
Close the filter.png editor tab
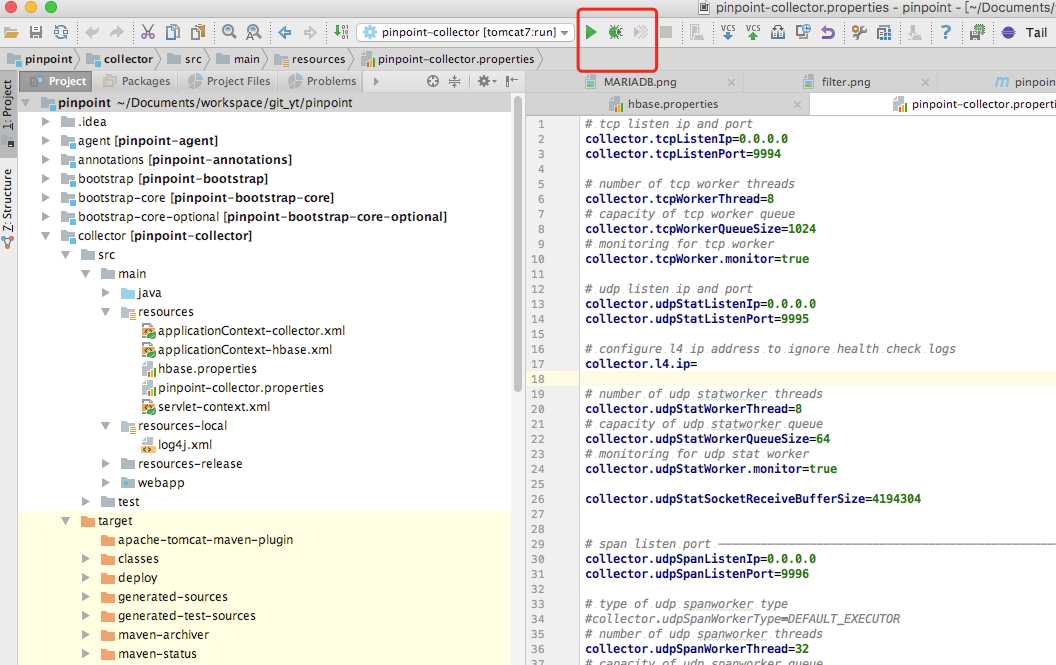[925, 82]
